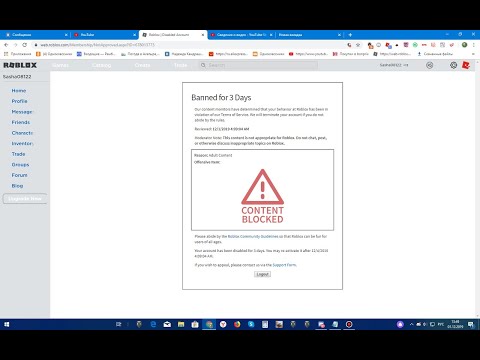Open Profile in the sidebar
The image size is (480, 360).
point(19,101)
